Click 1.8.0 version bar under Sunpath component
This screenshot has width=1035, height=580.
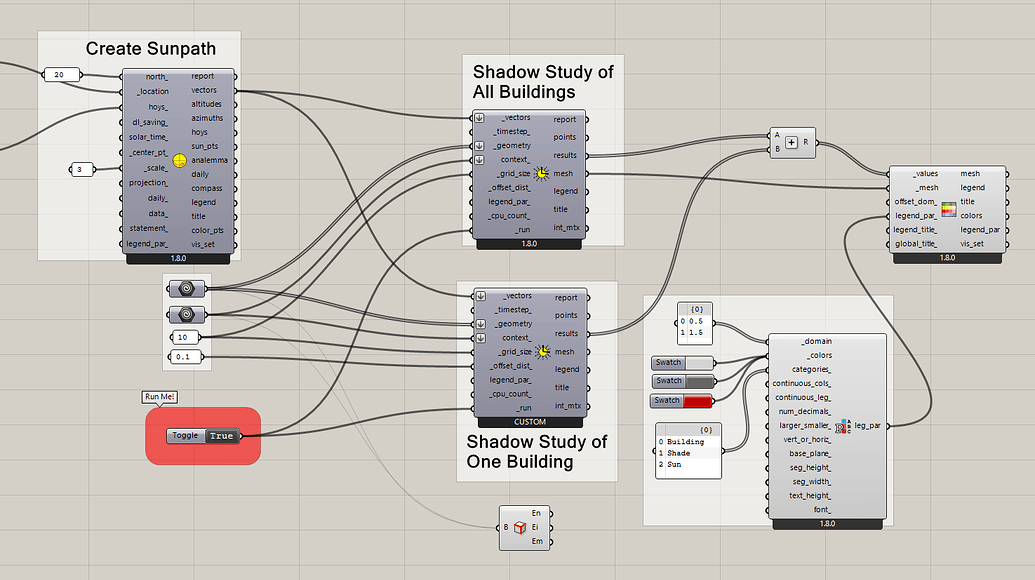[178, 259]
